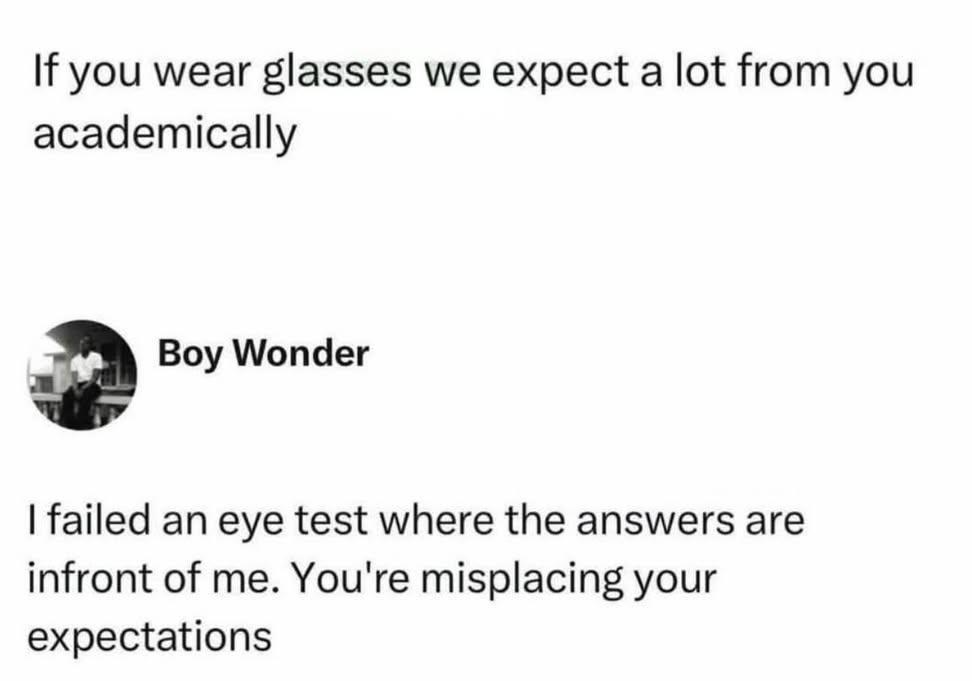
Task: Open Boy Wonder's circular profile picture
Action: 82,375
